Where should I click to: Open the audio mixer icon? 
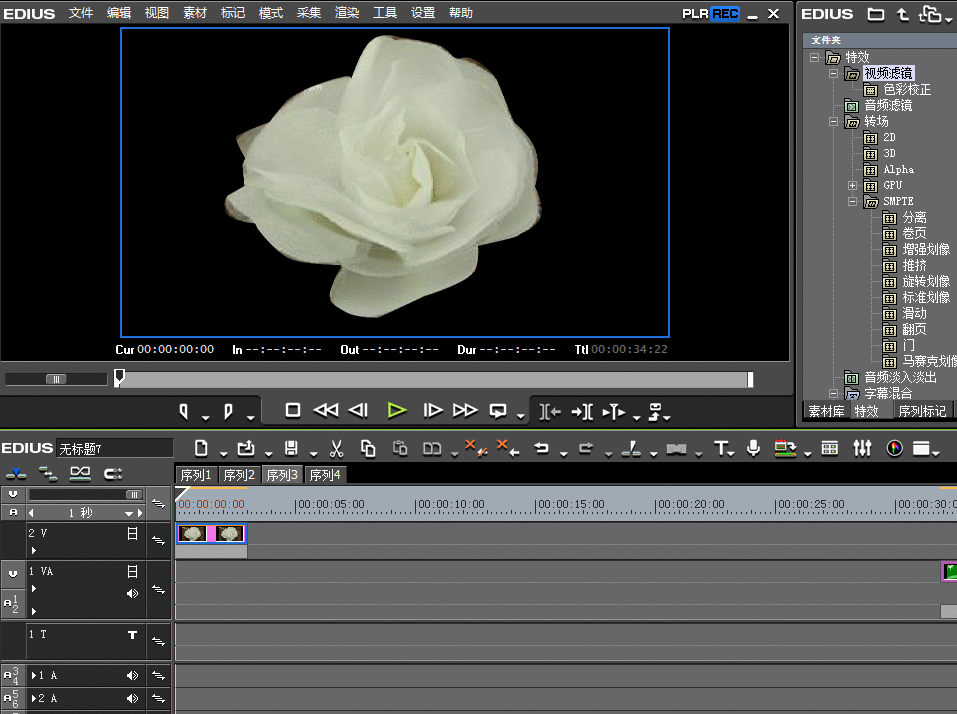[862, 449]
